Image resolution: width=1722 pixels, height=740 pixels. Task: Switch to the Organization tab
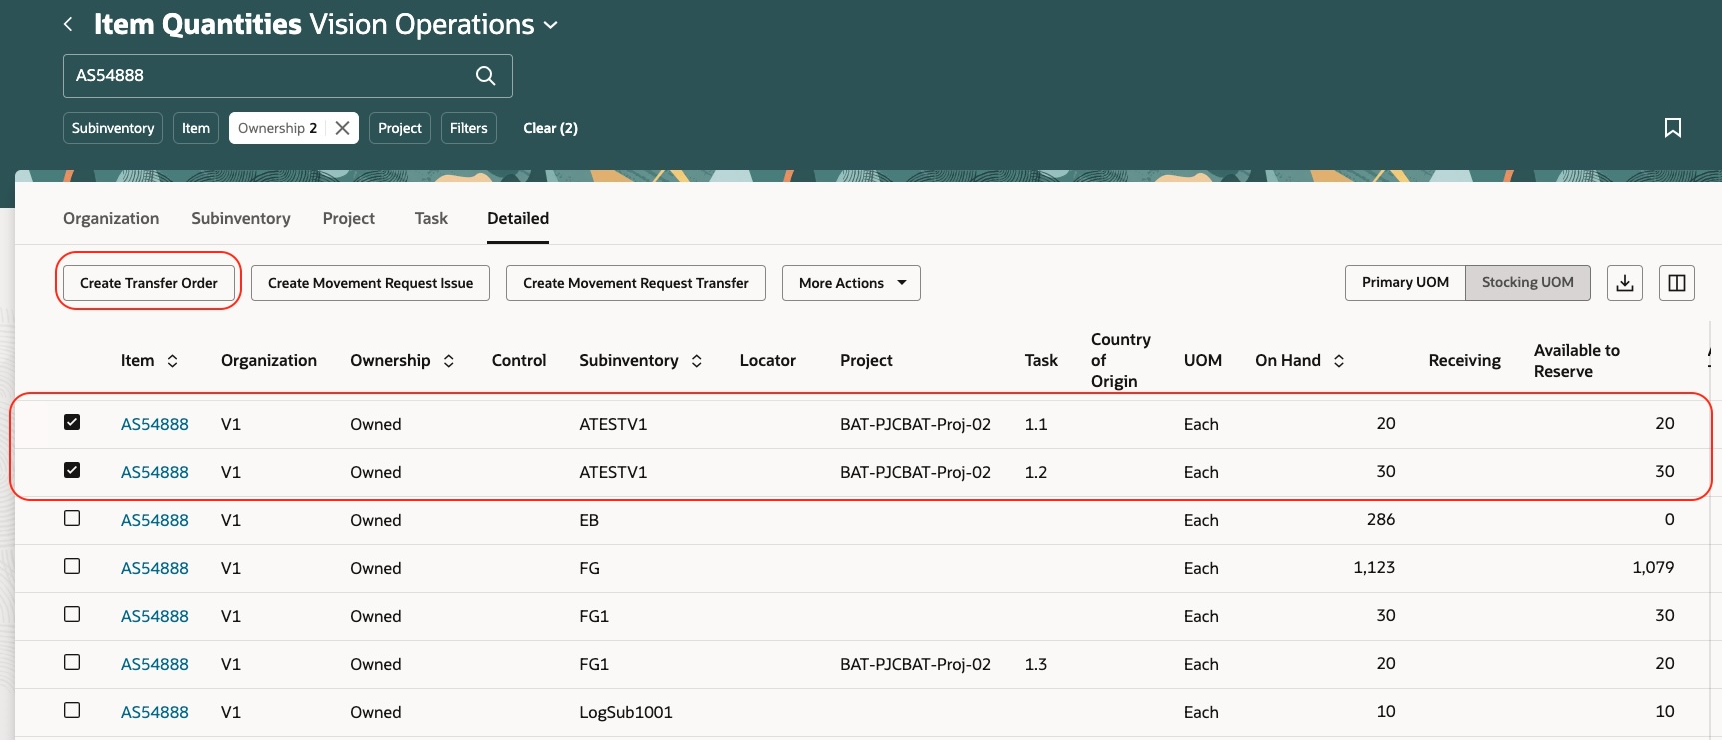coord(111,218)
